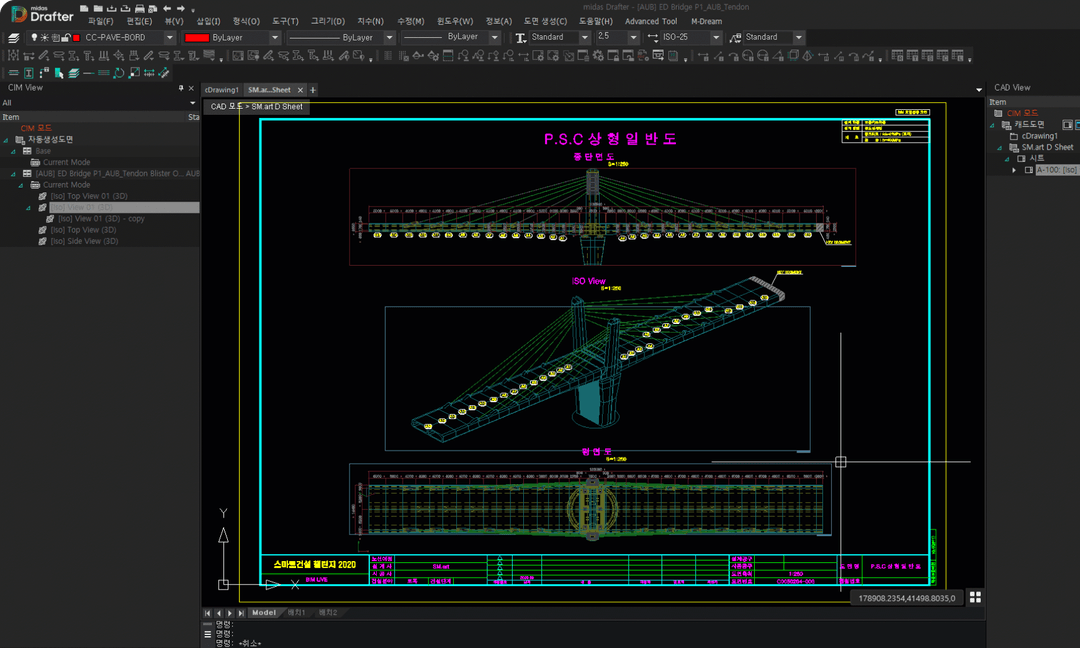Open the CC-PAVE-BORD layer dropdown
Image resolution: width=1080 pixels, height=648 pixels.
(169, 38)
